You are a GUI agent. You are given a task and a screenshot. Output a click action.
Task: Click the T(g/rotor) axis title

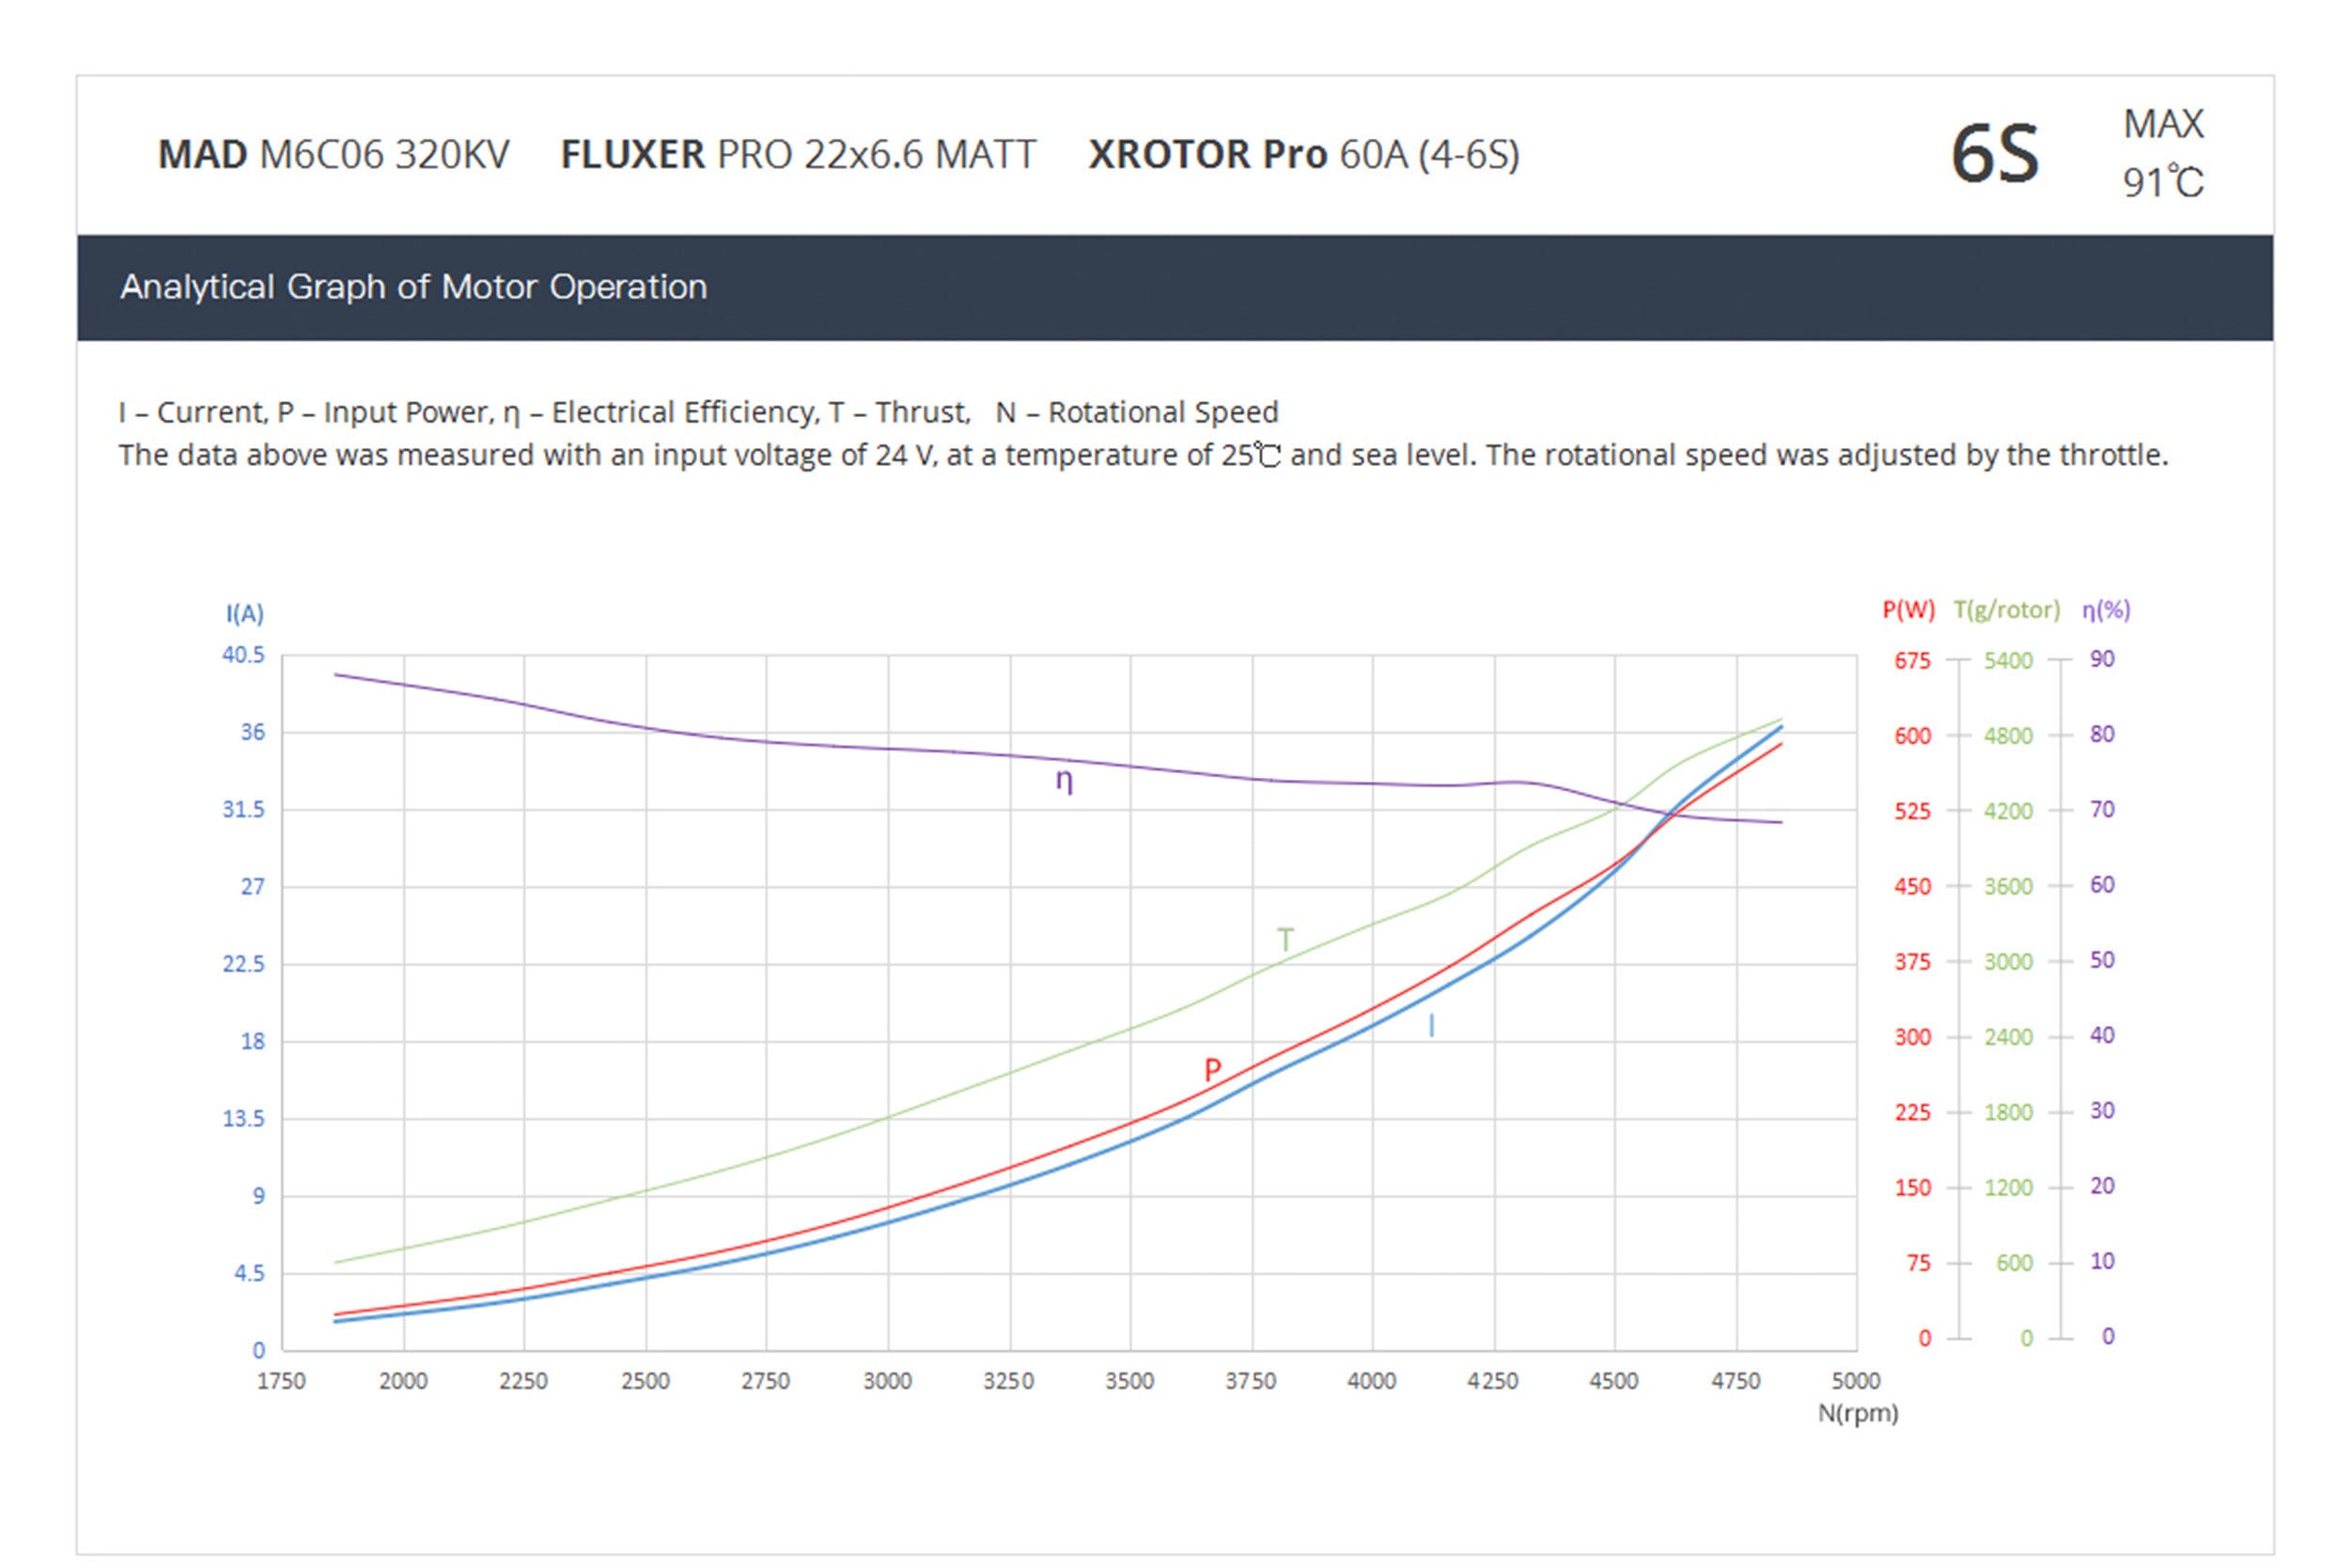(x=2006, y=610)
